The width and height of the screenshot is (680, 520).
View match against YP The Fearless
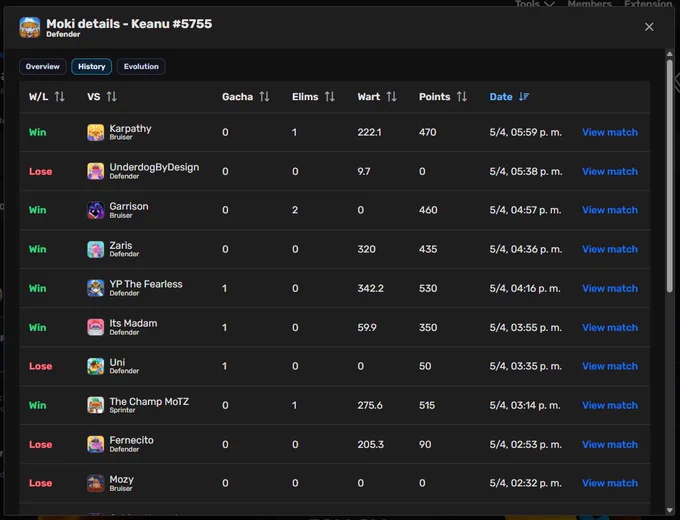[x=610, y=288]
